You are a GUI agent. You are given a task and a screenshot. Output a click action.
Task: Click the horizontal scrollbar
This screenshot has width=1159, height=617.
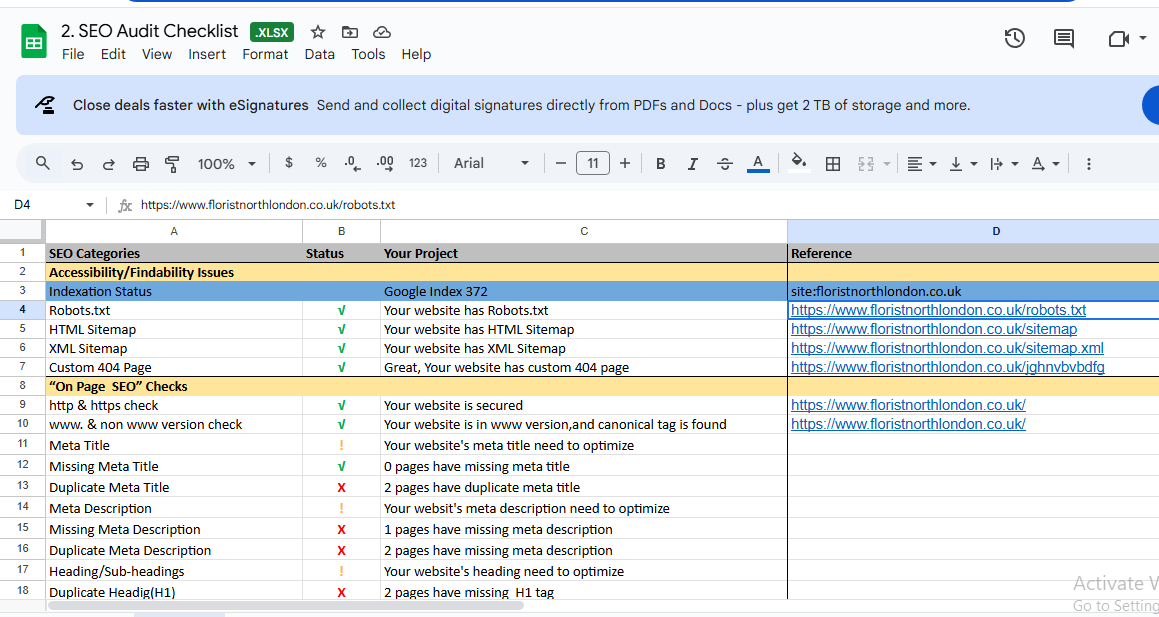click(x=286, y=605)
